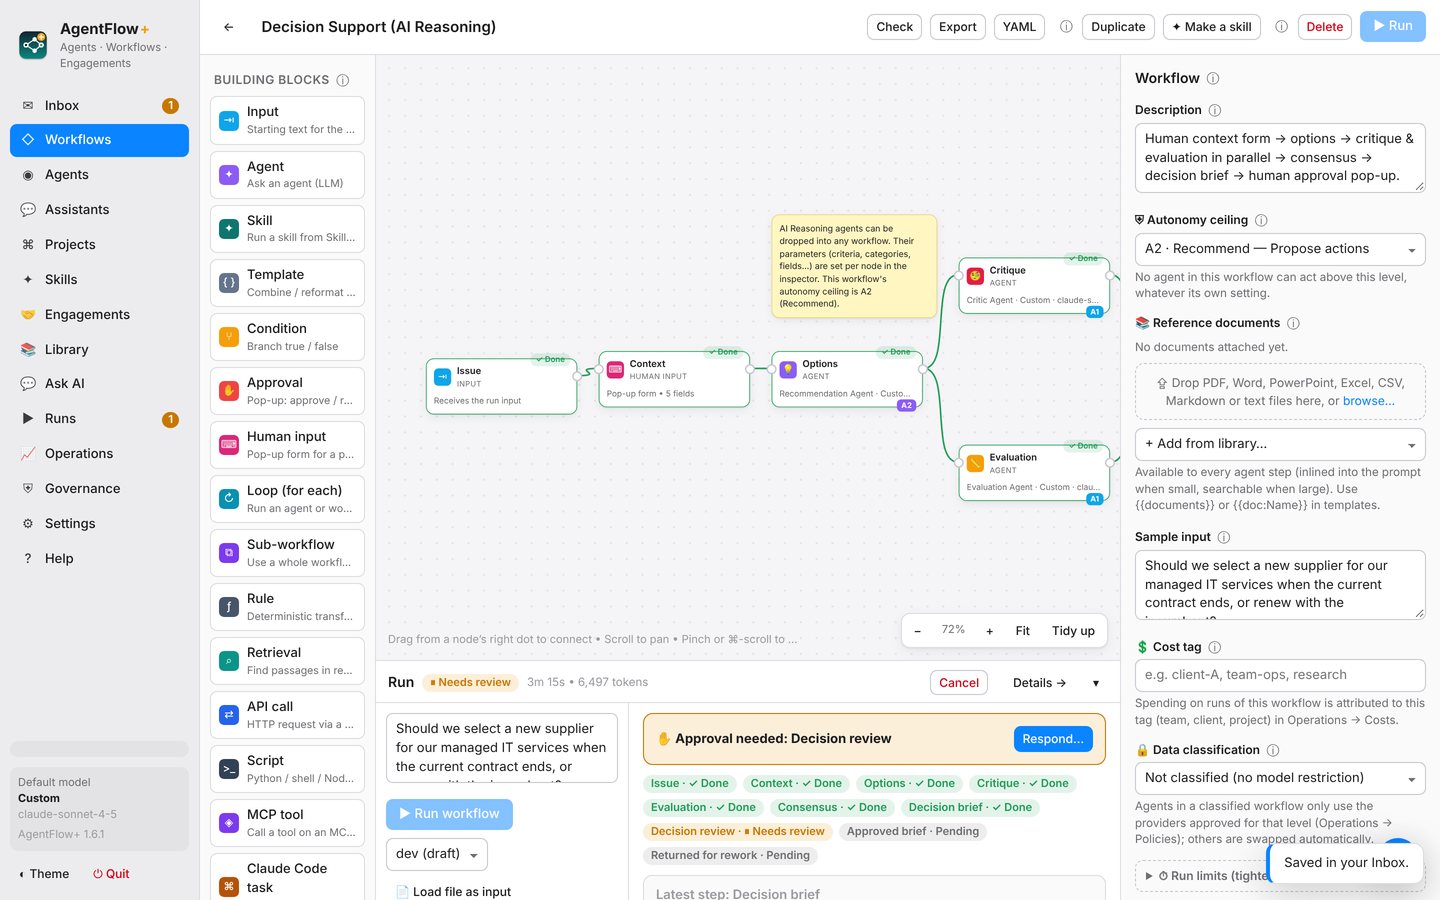Click the Cancel run button
Screen dimensions: 1440x900
[x=959, y=683]
